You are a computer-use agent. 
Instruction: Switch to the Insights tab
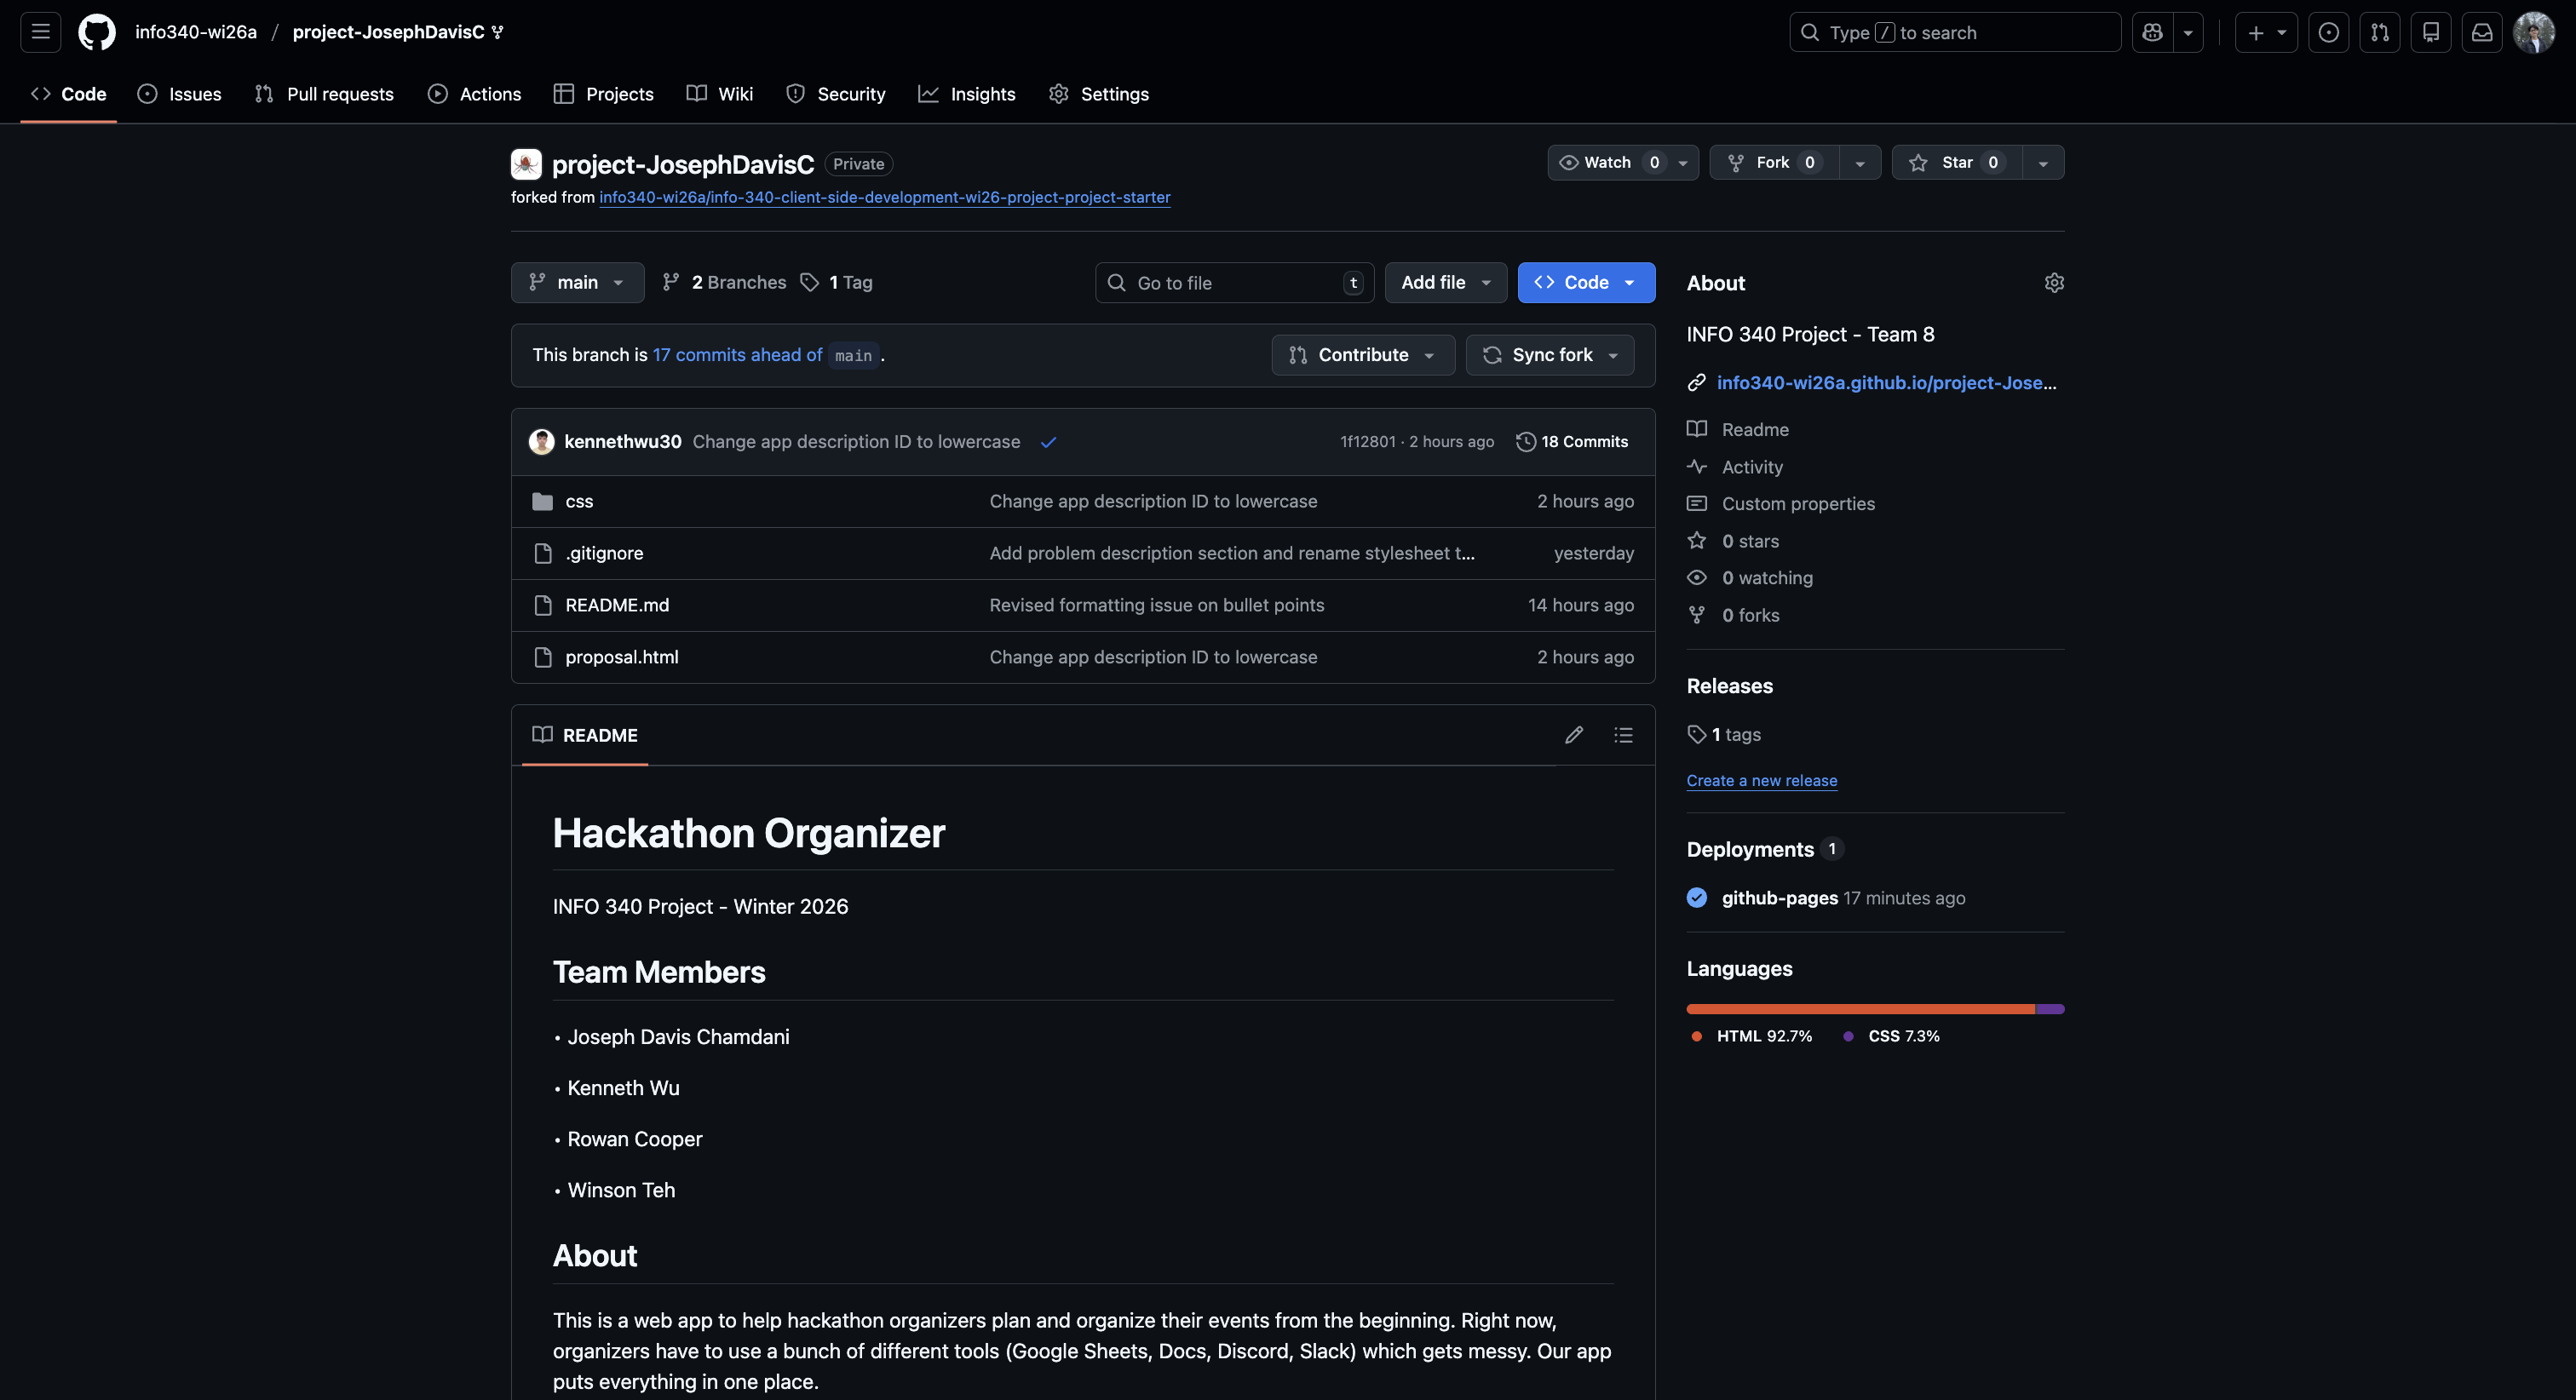tap(966, 93)
